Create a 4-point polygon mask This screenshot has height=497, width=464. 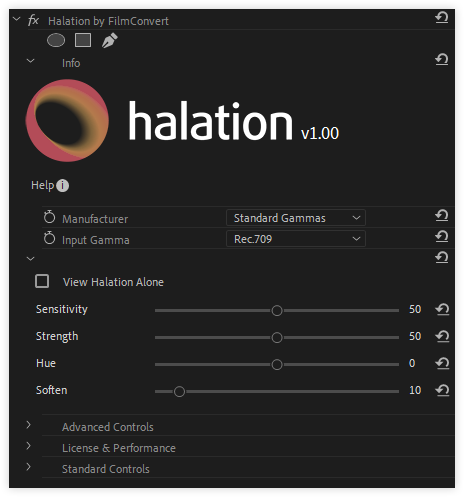[x=83, y=40]
